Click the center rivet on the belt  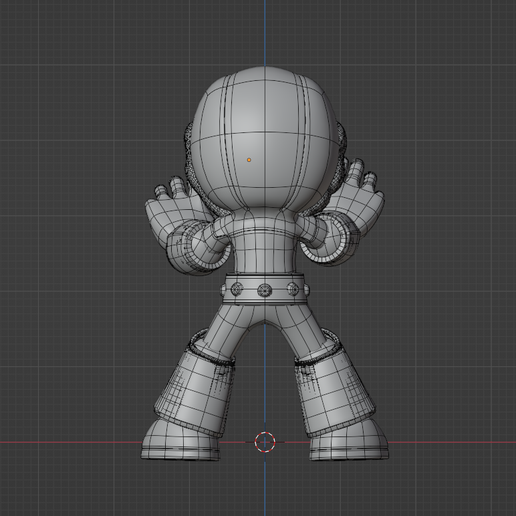pyautogui.click(x=265, y=290)
